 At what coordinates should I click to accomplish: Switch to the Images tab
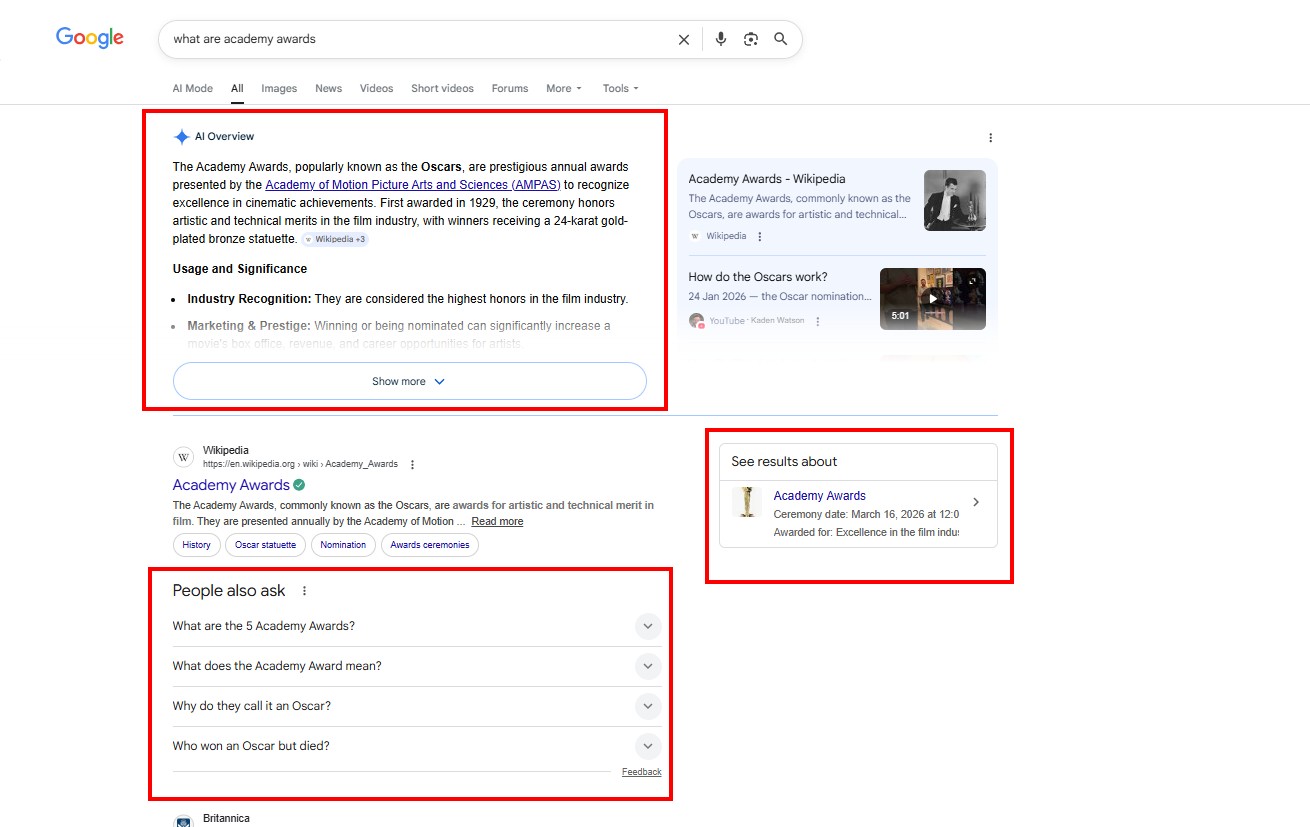pyautogui.click(x=279, y=88)
